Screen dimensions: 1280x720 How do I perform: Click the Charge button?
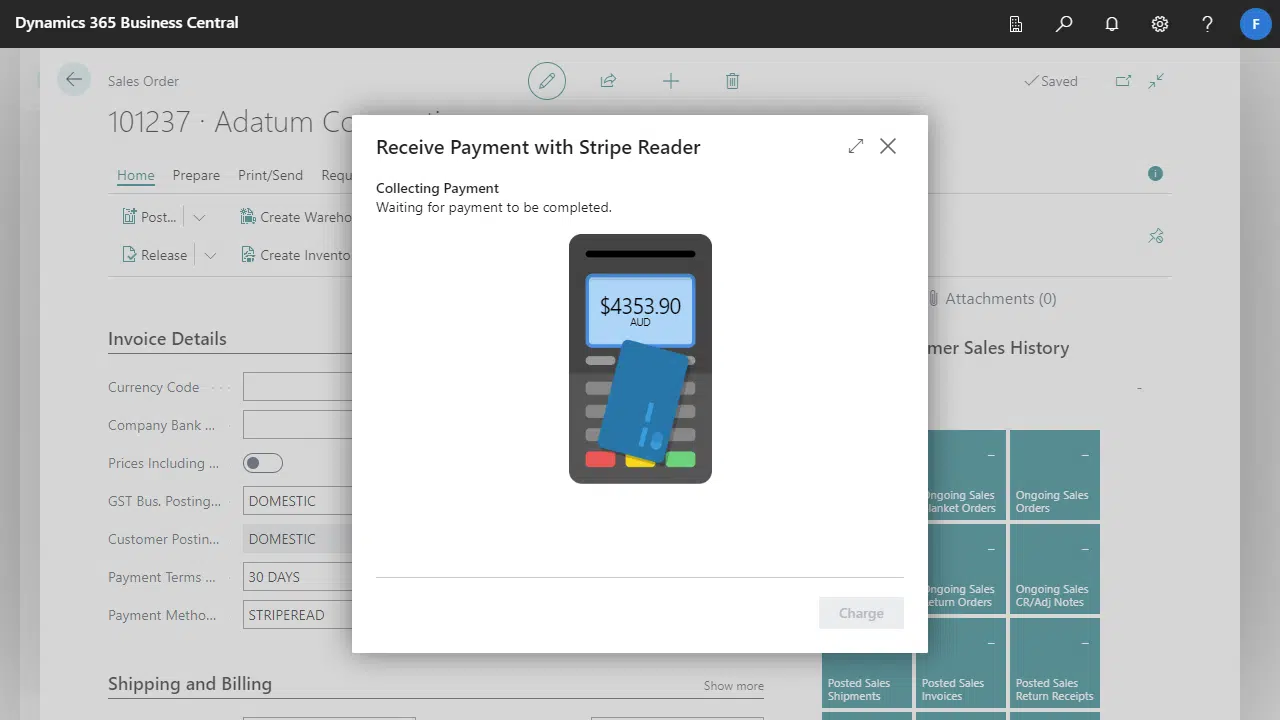pyautogui.click(x=861, y=613)
